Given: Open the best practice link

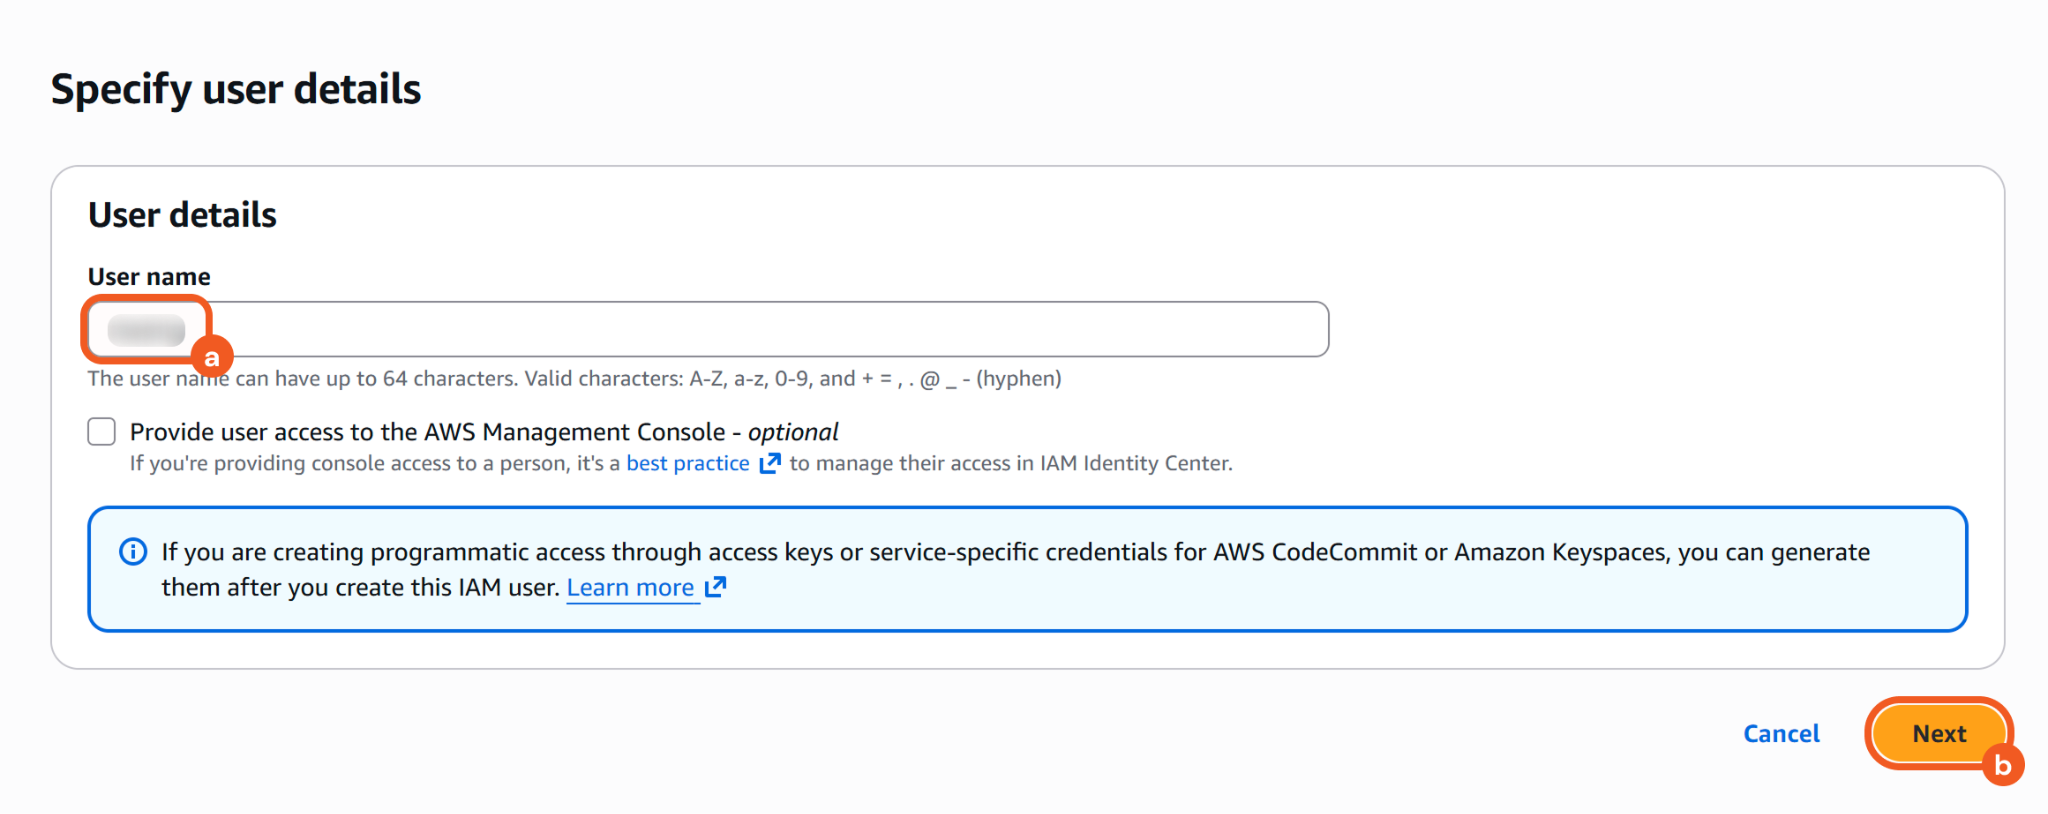Looking at the screenshot, I should (687, 463).
